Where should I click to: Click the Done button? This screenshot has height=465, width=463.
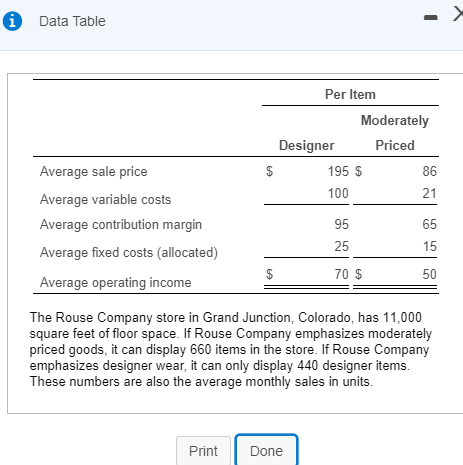point(266,451)
